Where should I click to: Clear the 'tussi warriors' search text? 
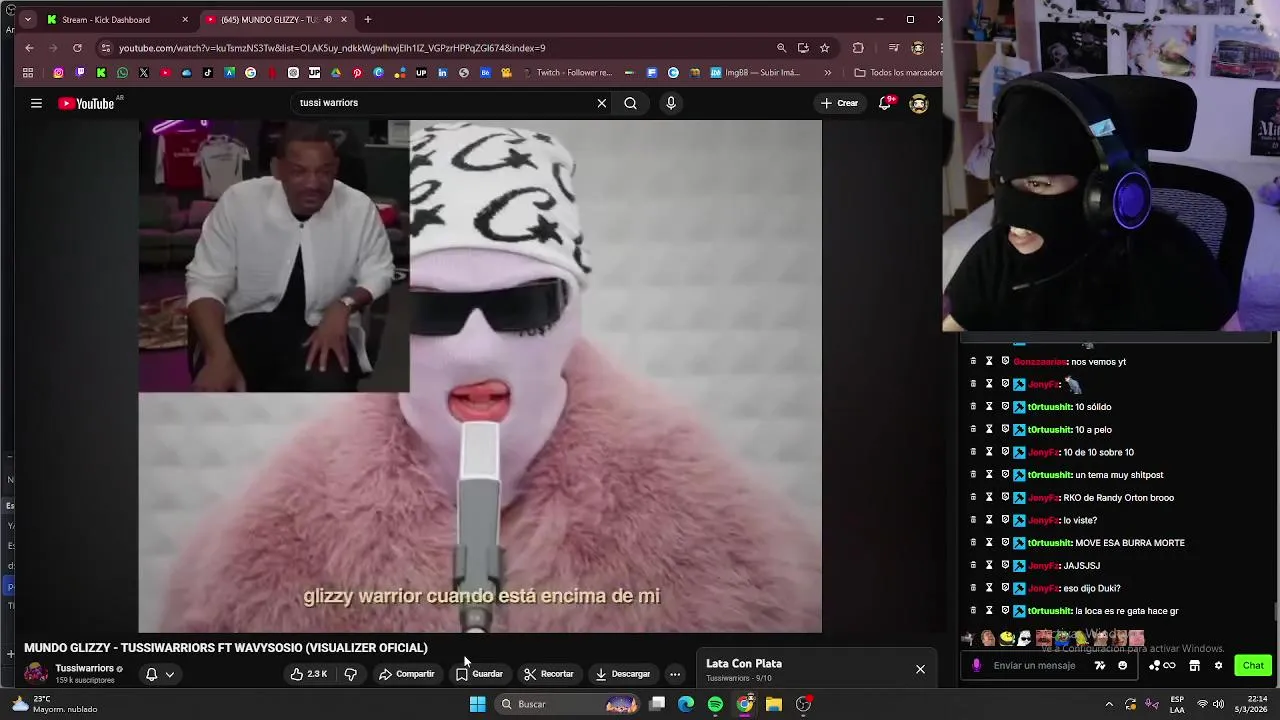tap(601, 103)
